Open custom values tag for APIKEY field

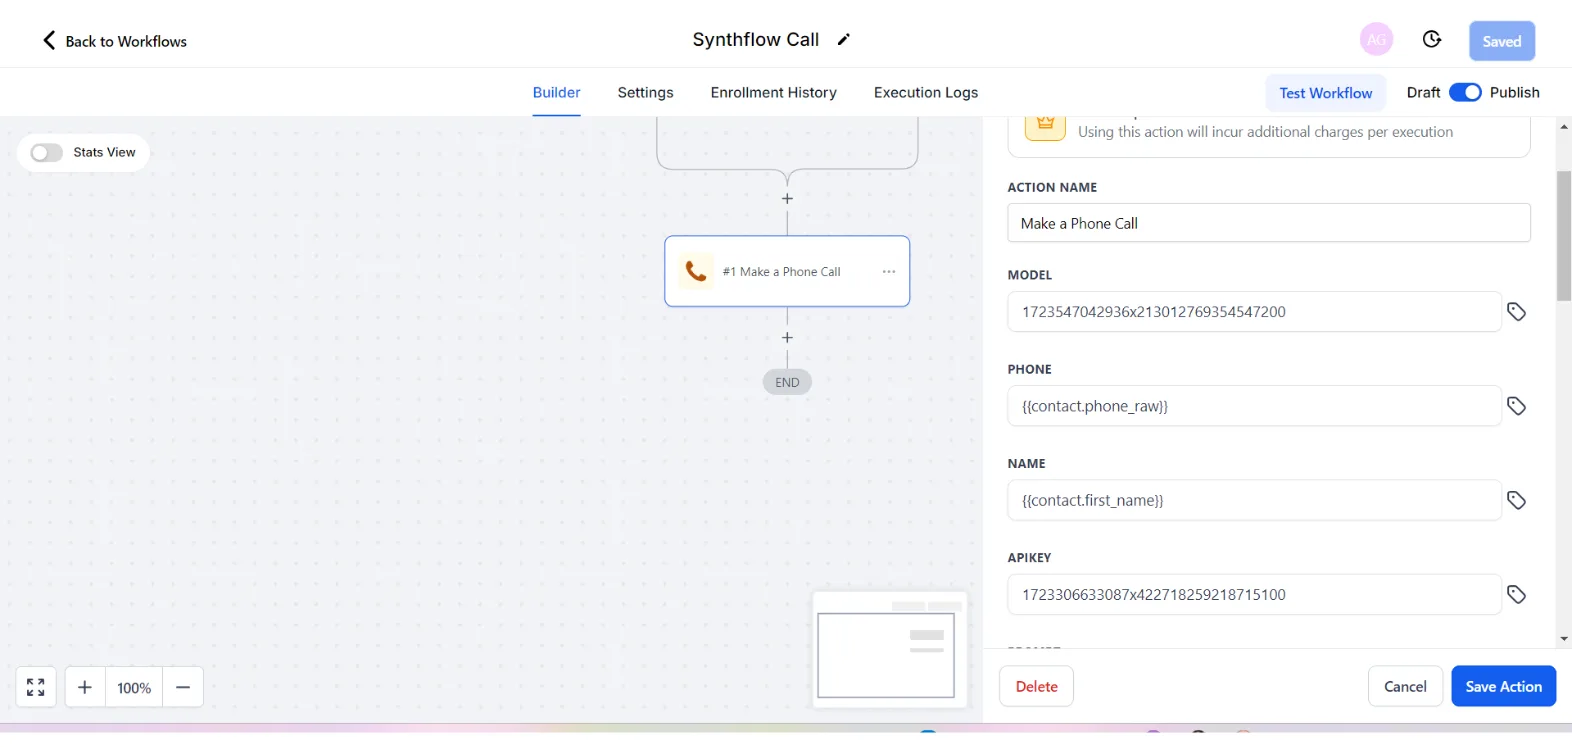coord(1516,595)
